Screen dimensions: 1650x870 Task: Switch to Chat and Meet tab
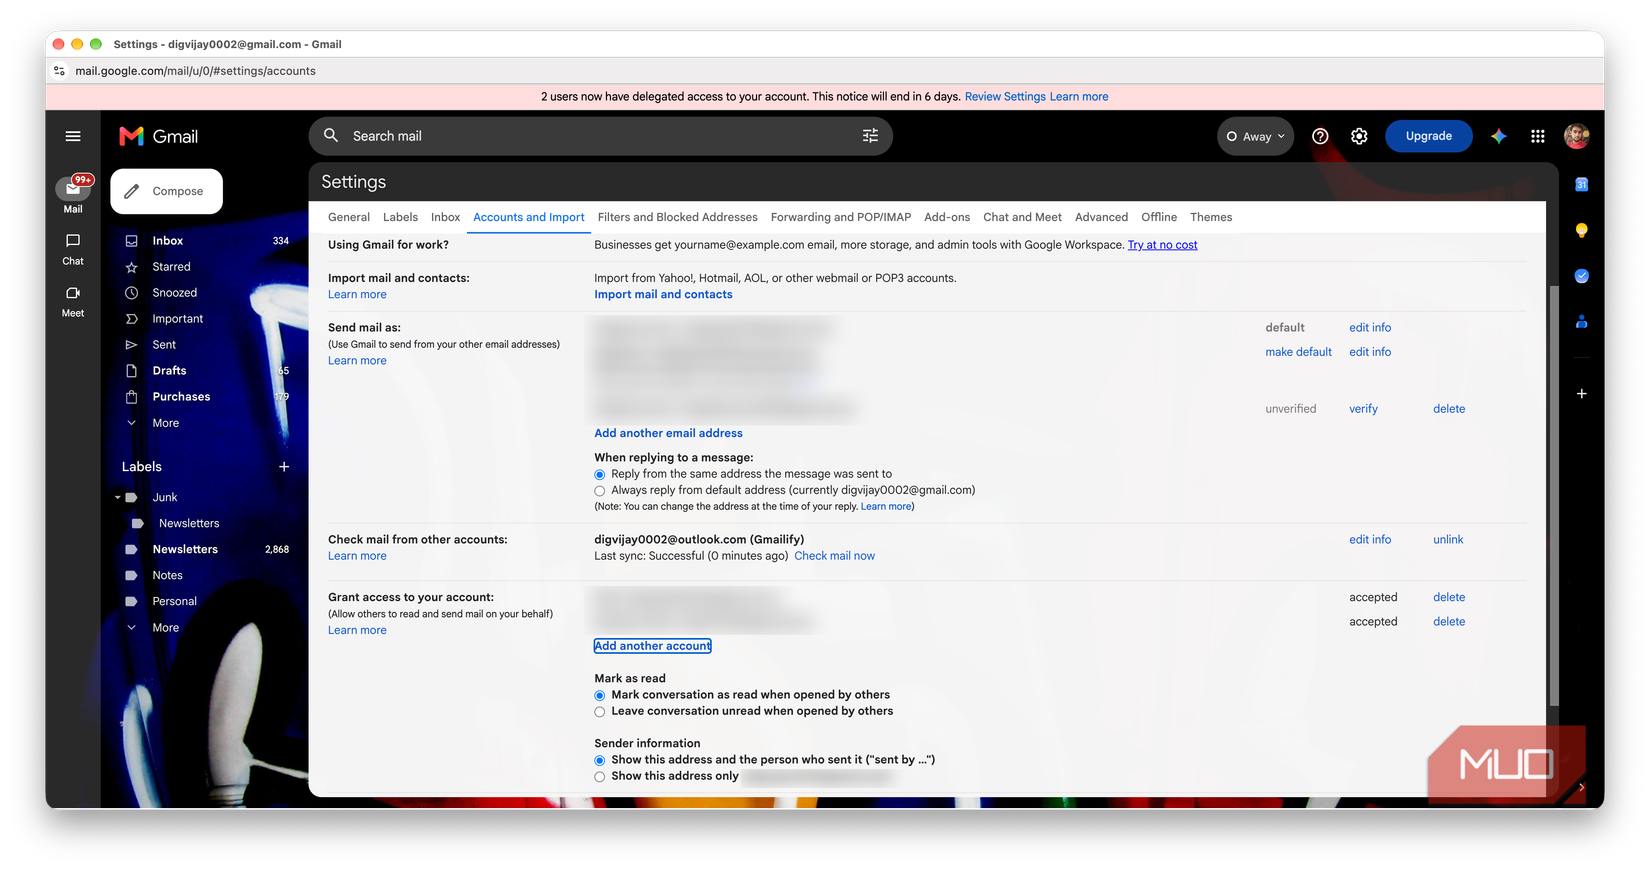click(x=1022, y=217)
